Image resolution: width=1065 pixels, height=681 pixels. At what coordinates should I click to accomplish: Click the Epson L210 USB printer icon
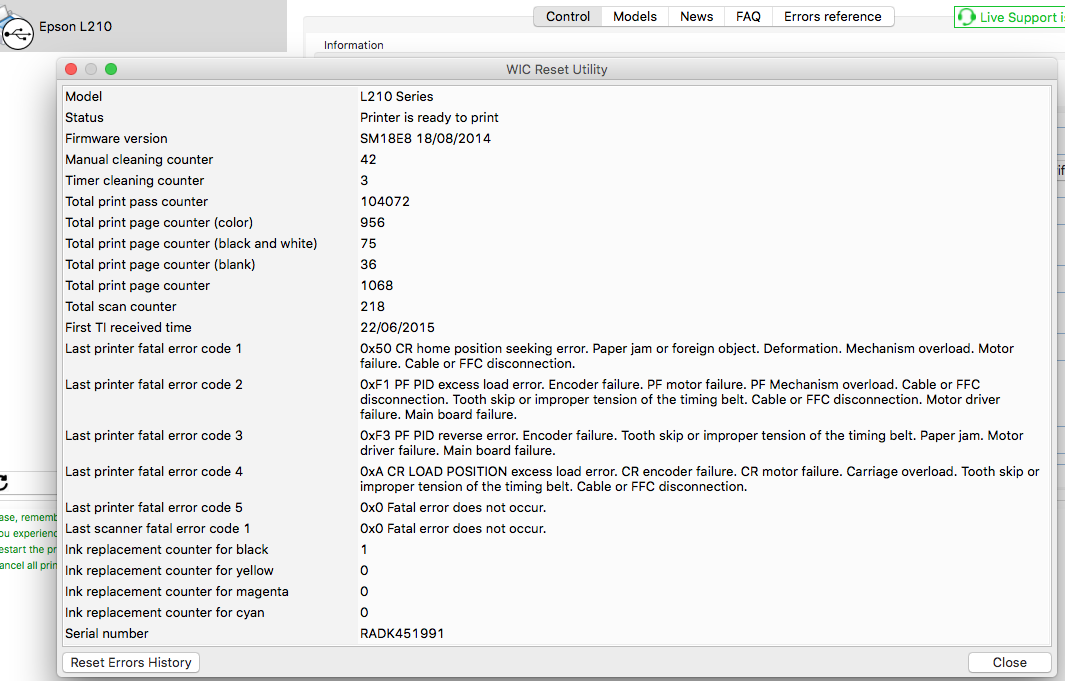[x=16, y=31]
